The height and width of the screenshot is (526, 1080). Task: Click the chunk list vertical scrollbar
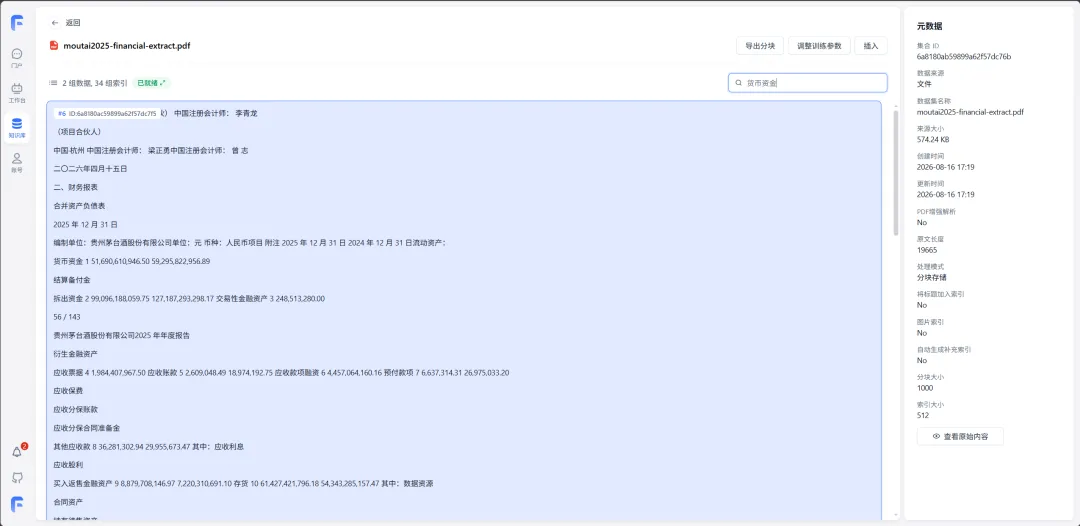(895, 173)
